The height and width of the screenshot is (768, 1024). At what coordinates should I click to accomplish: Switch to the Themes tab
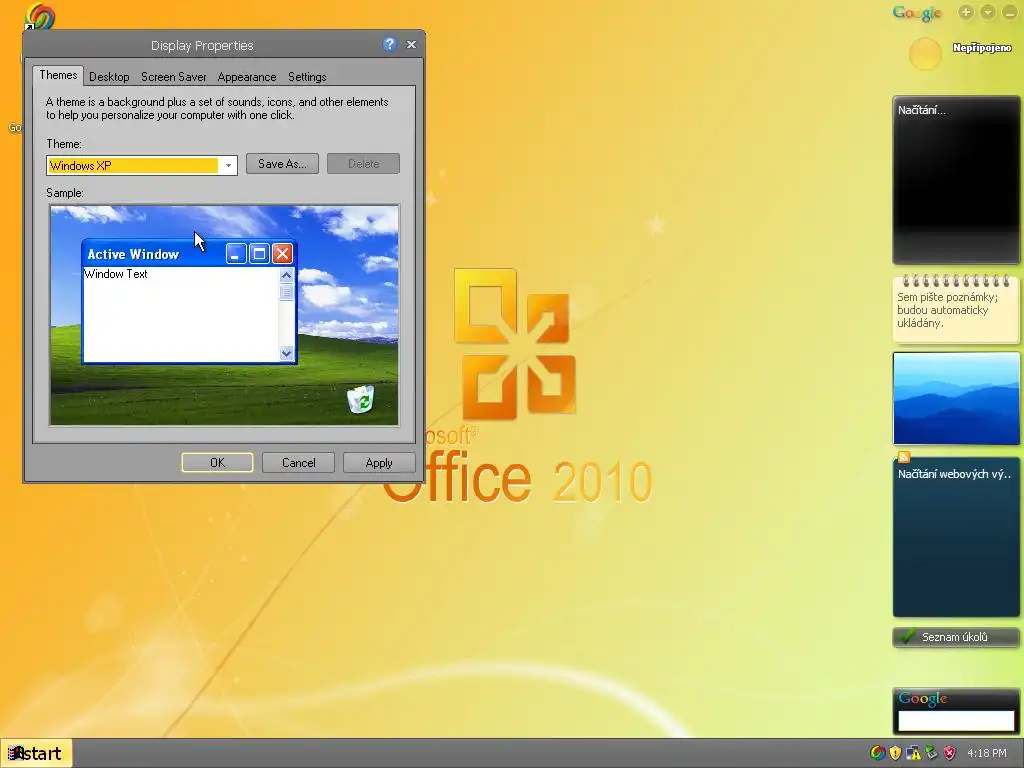point(58,75)
